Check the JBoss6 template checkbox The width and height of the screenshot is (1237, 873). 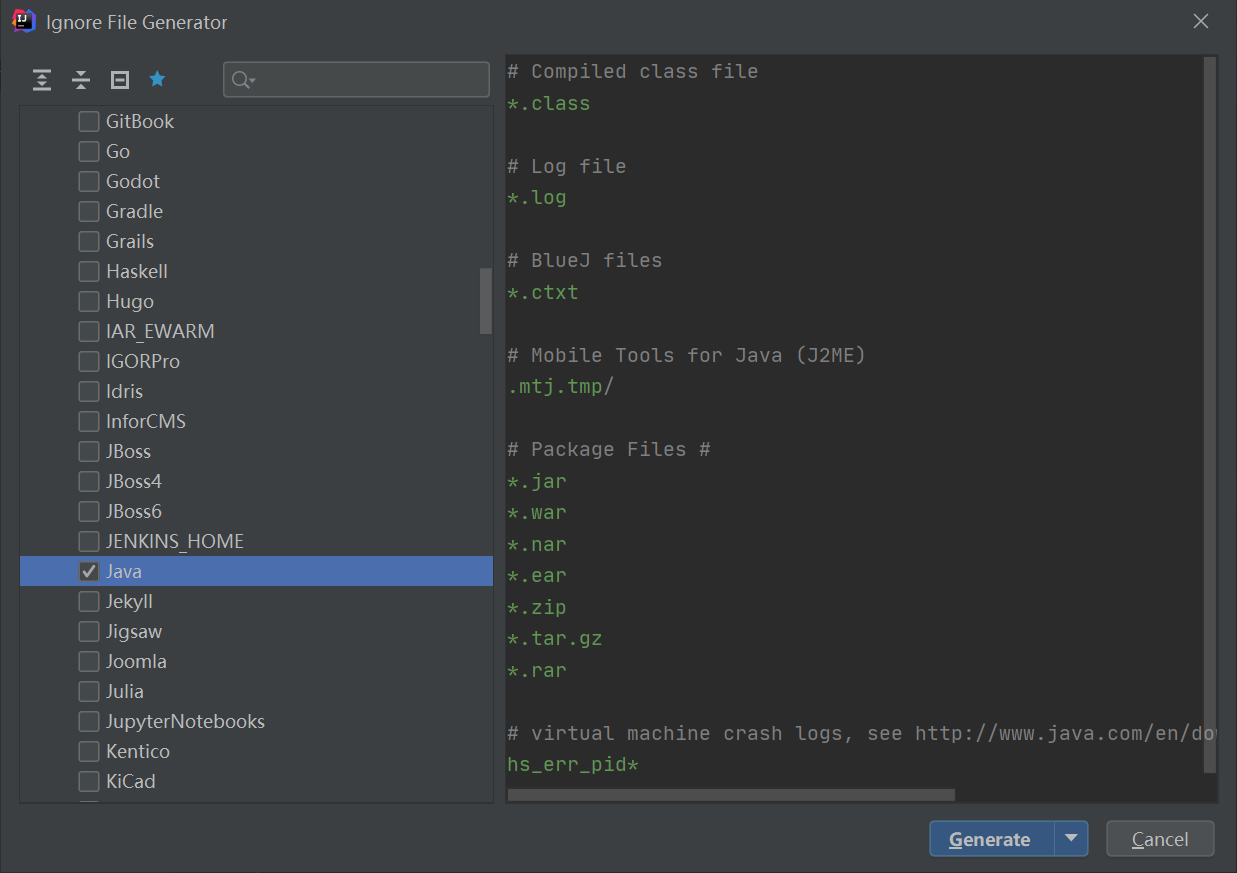coord(89,511)
